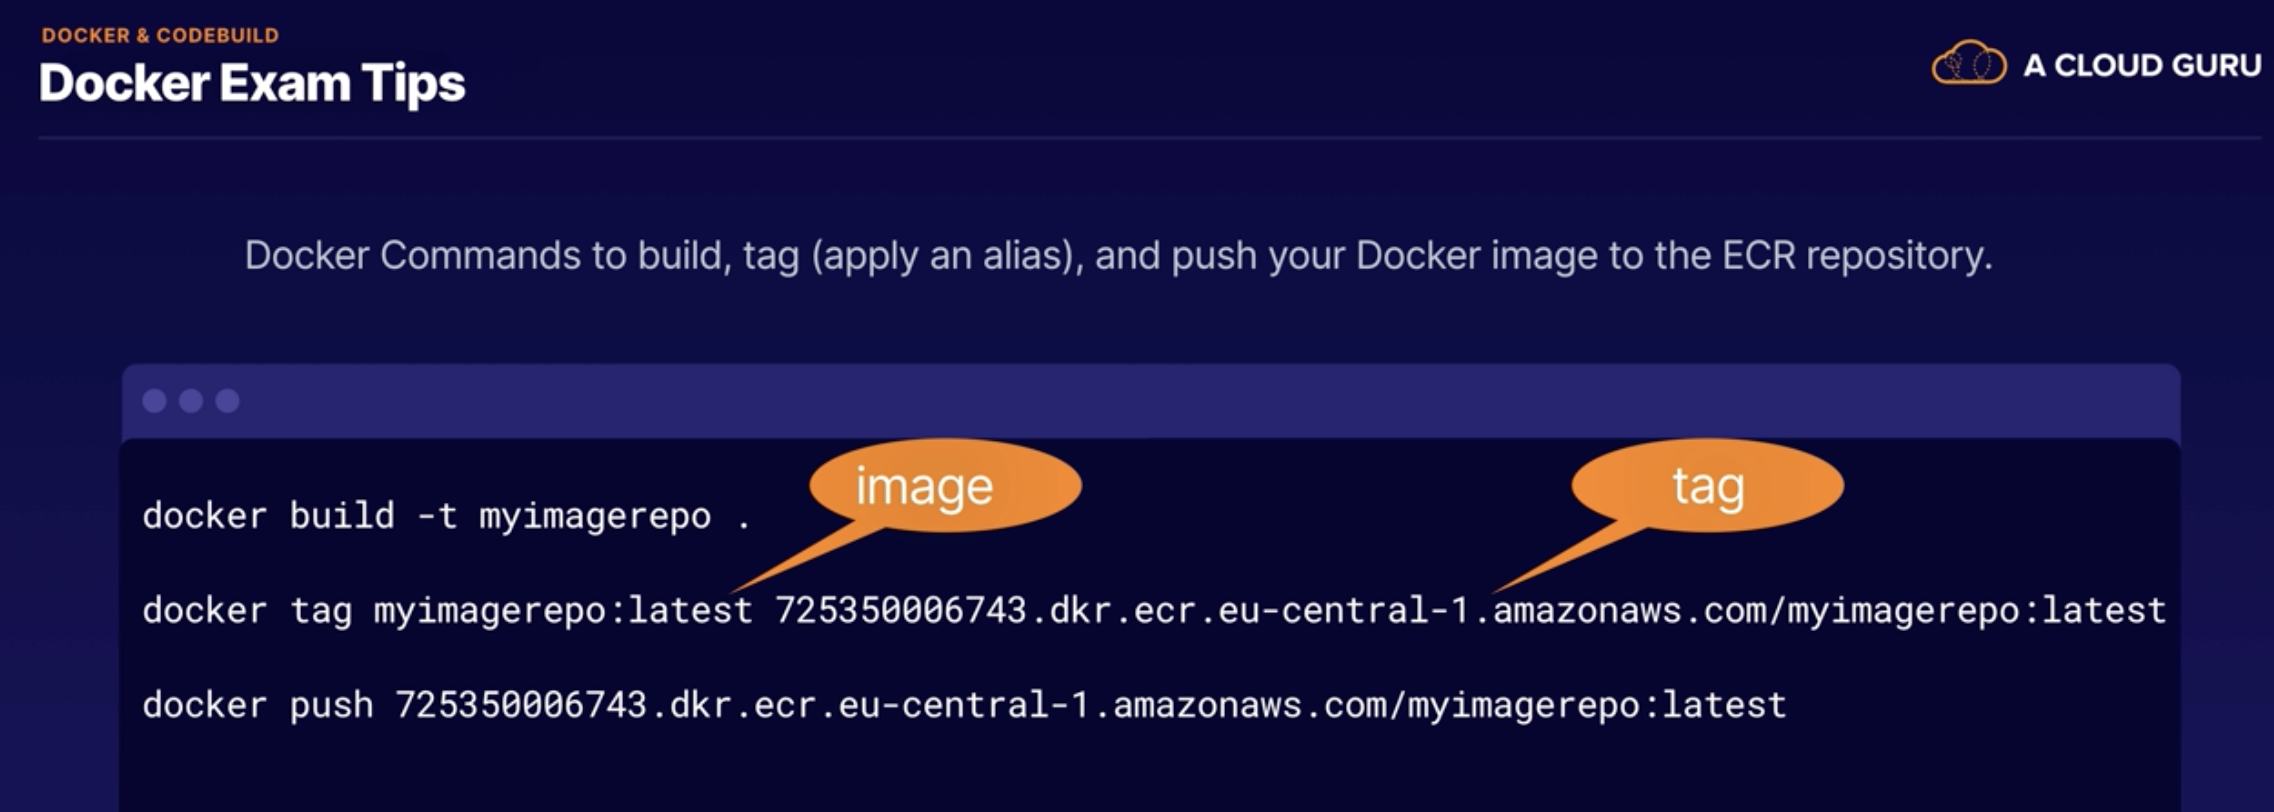The width and height of the screenshot is (2274, 812).
Task: Click the word ECR repository in description
Action: click(1857, 256)
